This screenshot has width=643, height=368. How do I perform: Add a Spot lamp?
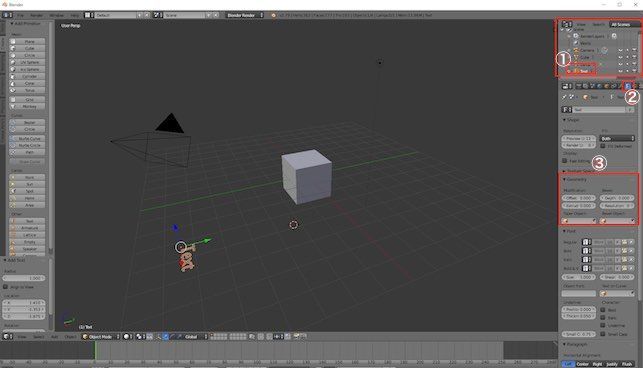click(x=27, y=192)
